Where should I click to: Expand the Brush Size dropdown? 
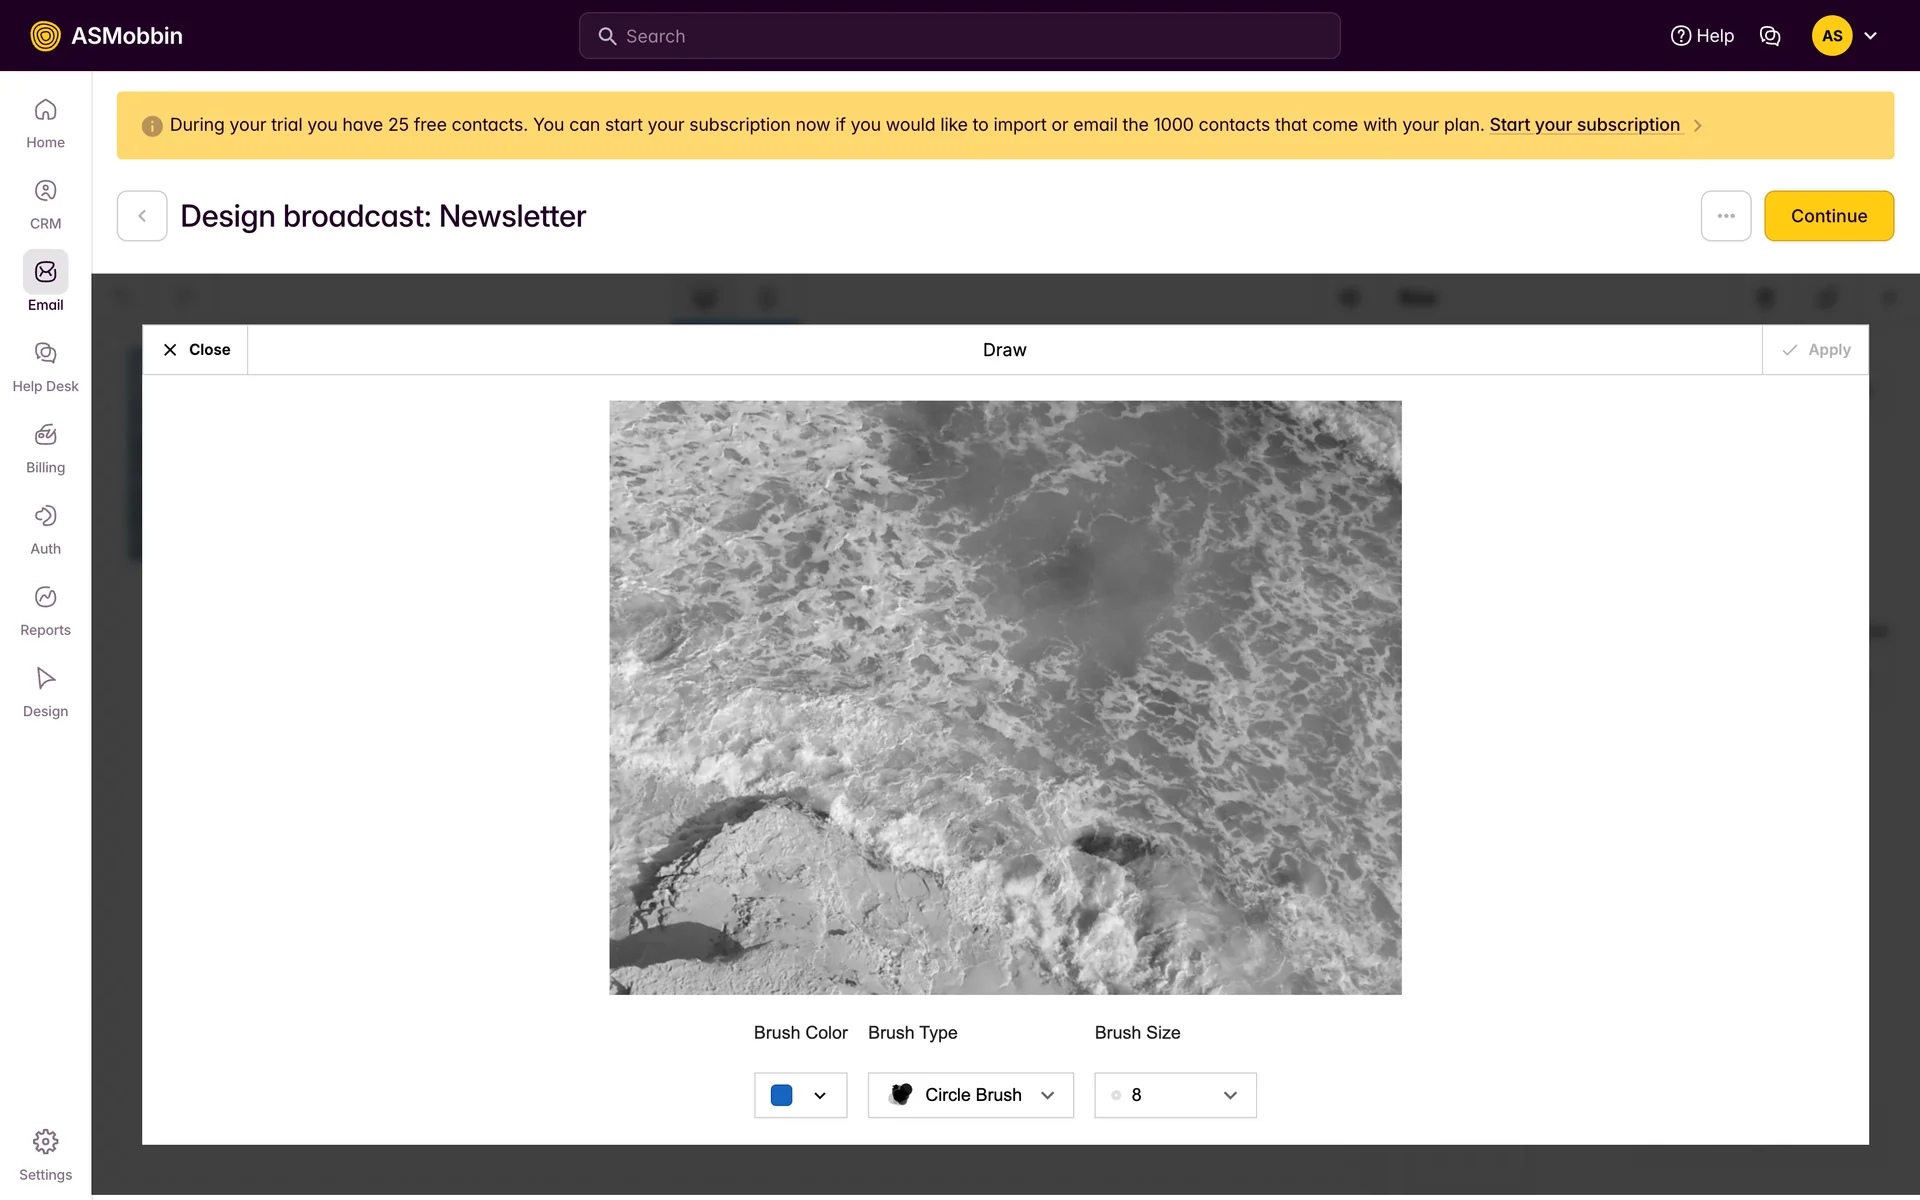point(1175,1095)
